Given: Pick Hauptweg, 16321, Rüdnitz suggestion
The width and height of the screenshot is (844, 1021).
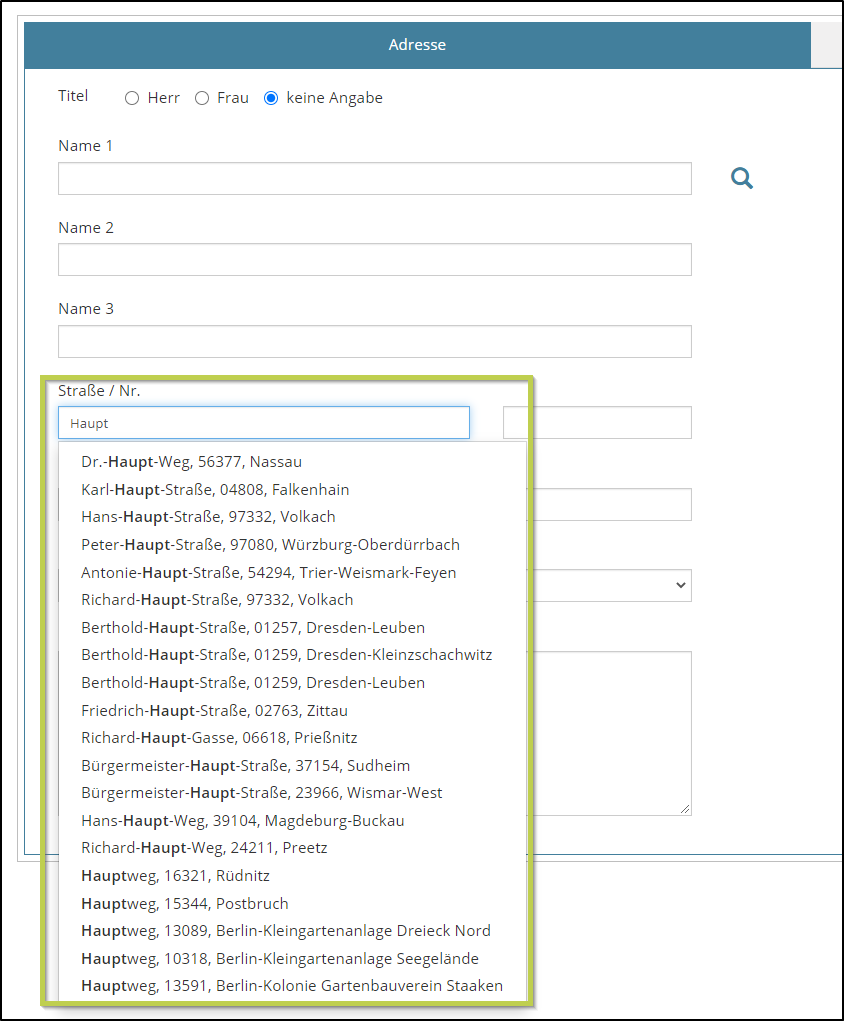Looking at the screenshot, I should (x=175, y=876).
